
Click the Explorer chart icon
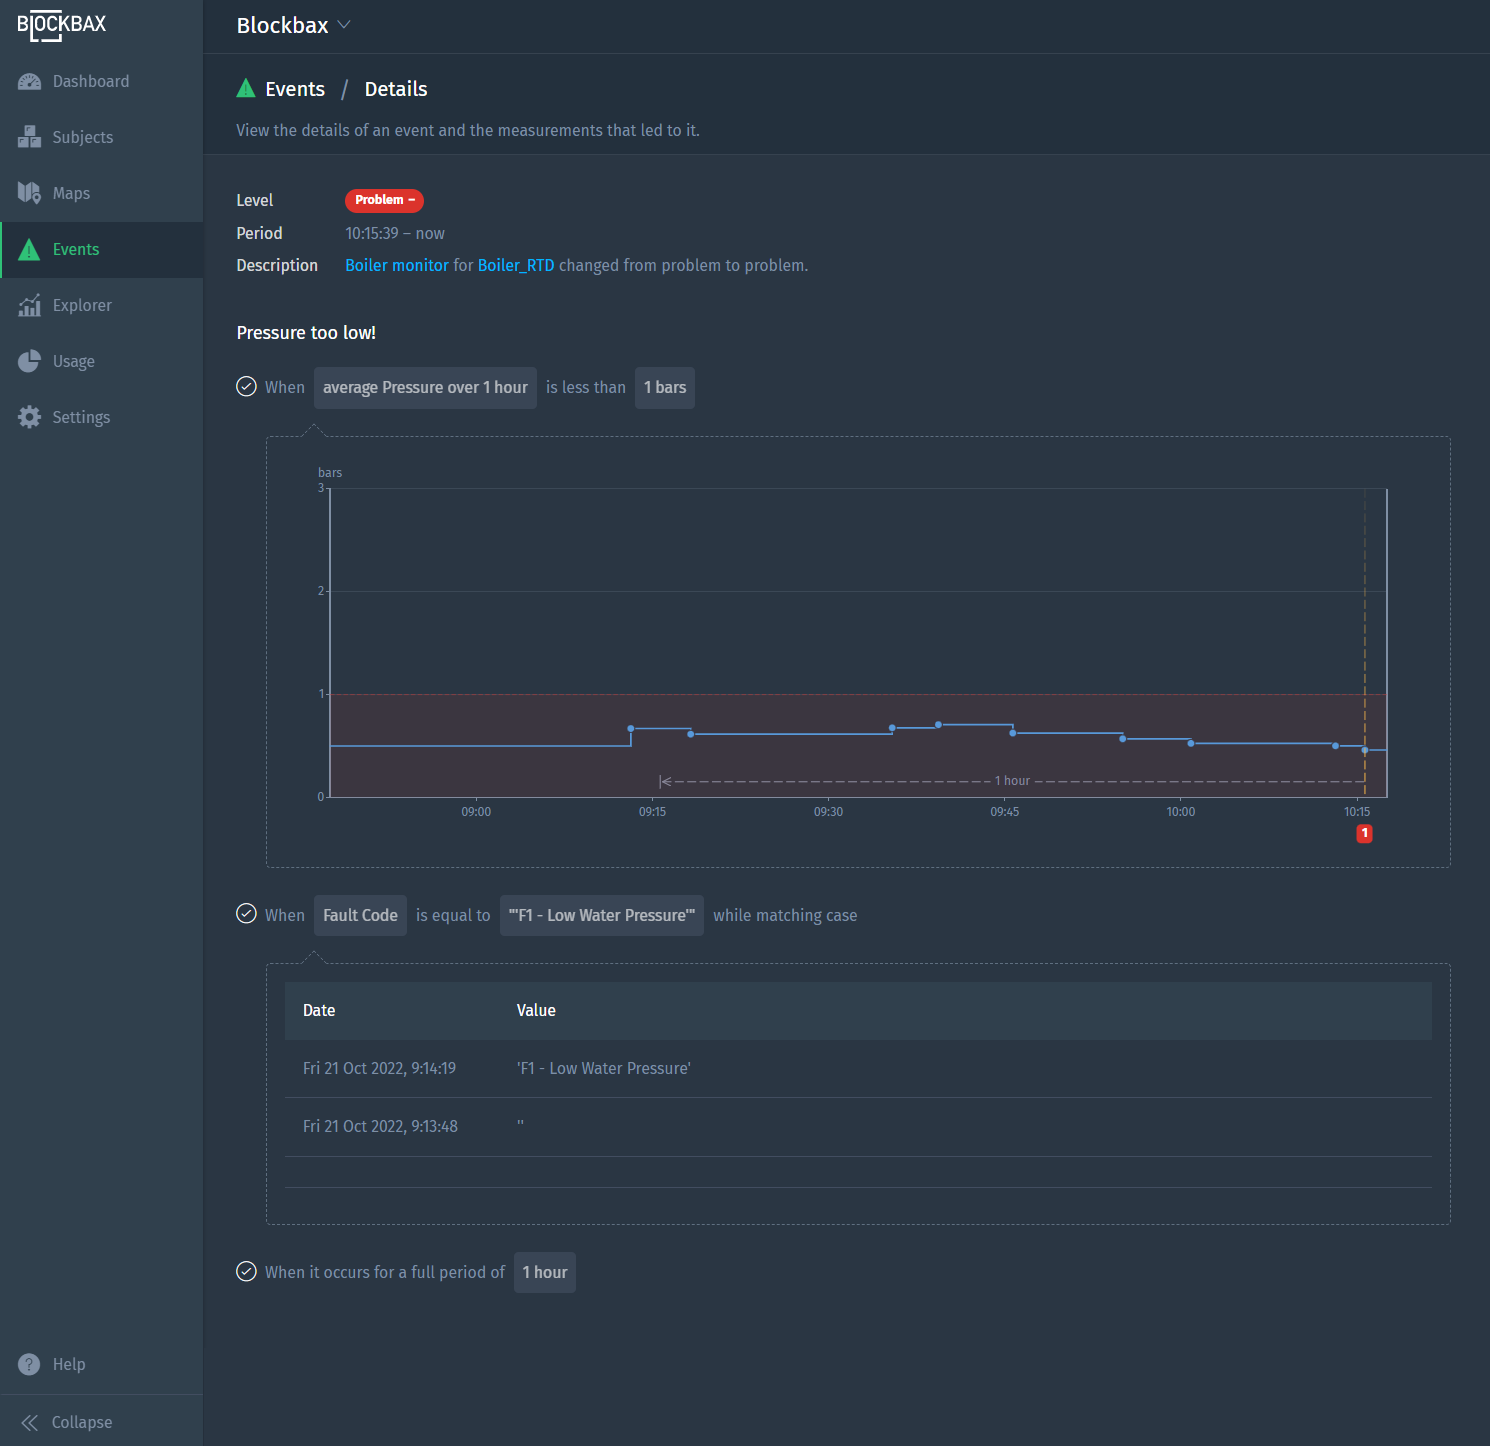(x=29, y=306)
